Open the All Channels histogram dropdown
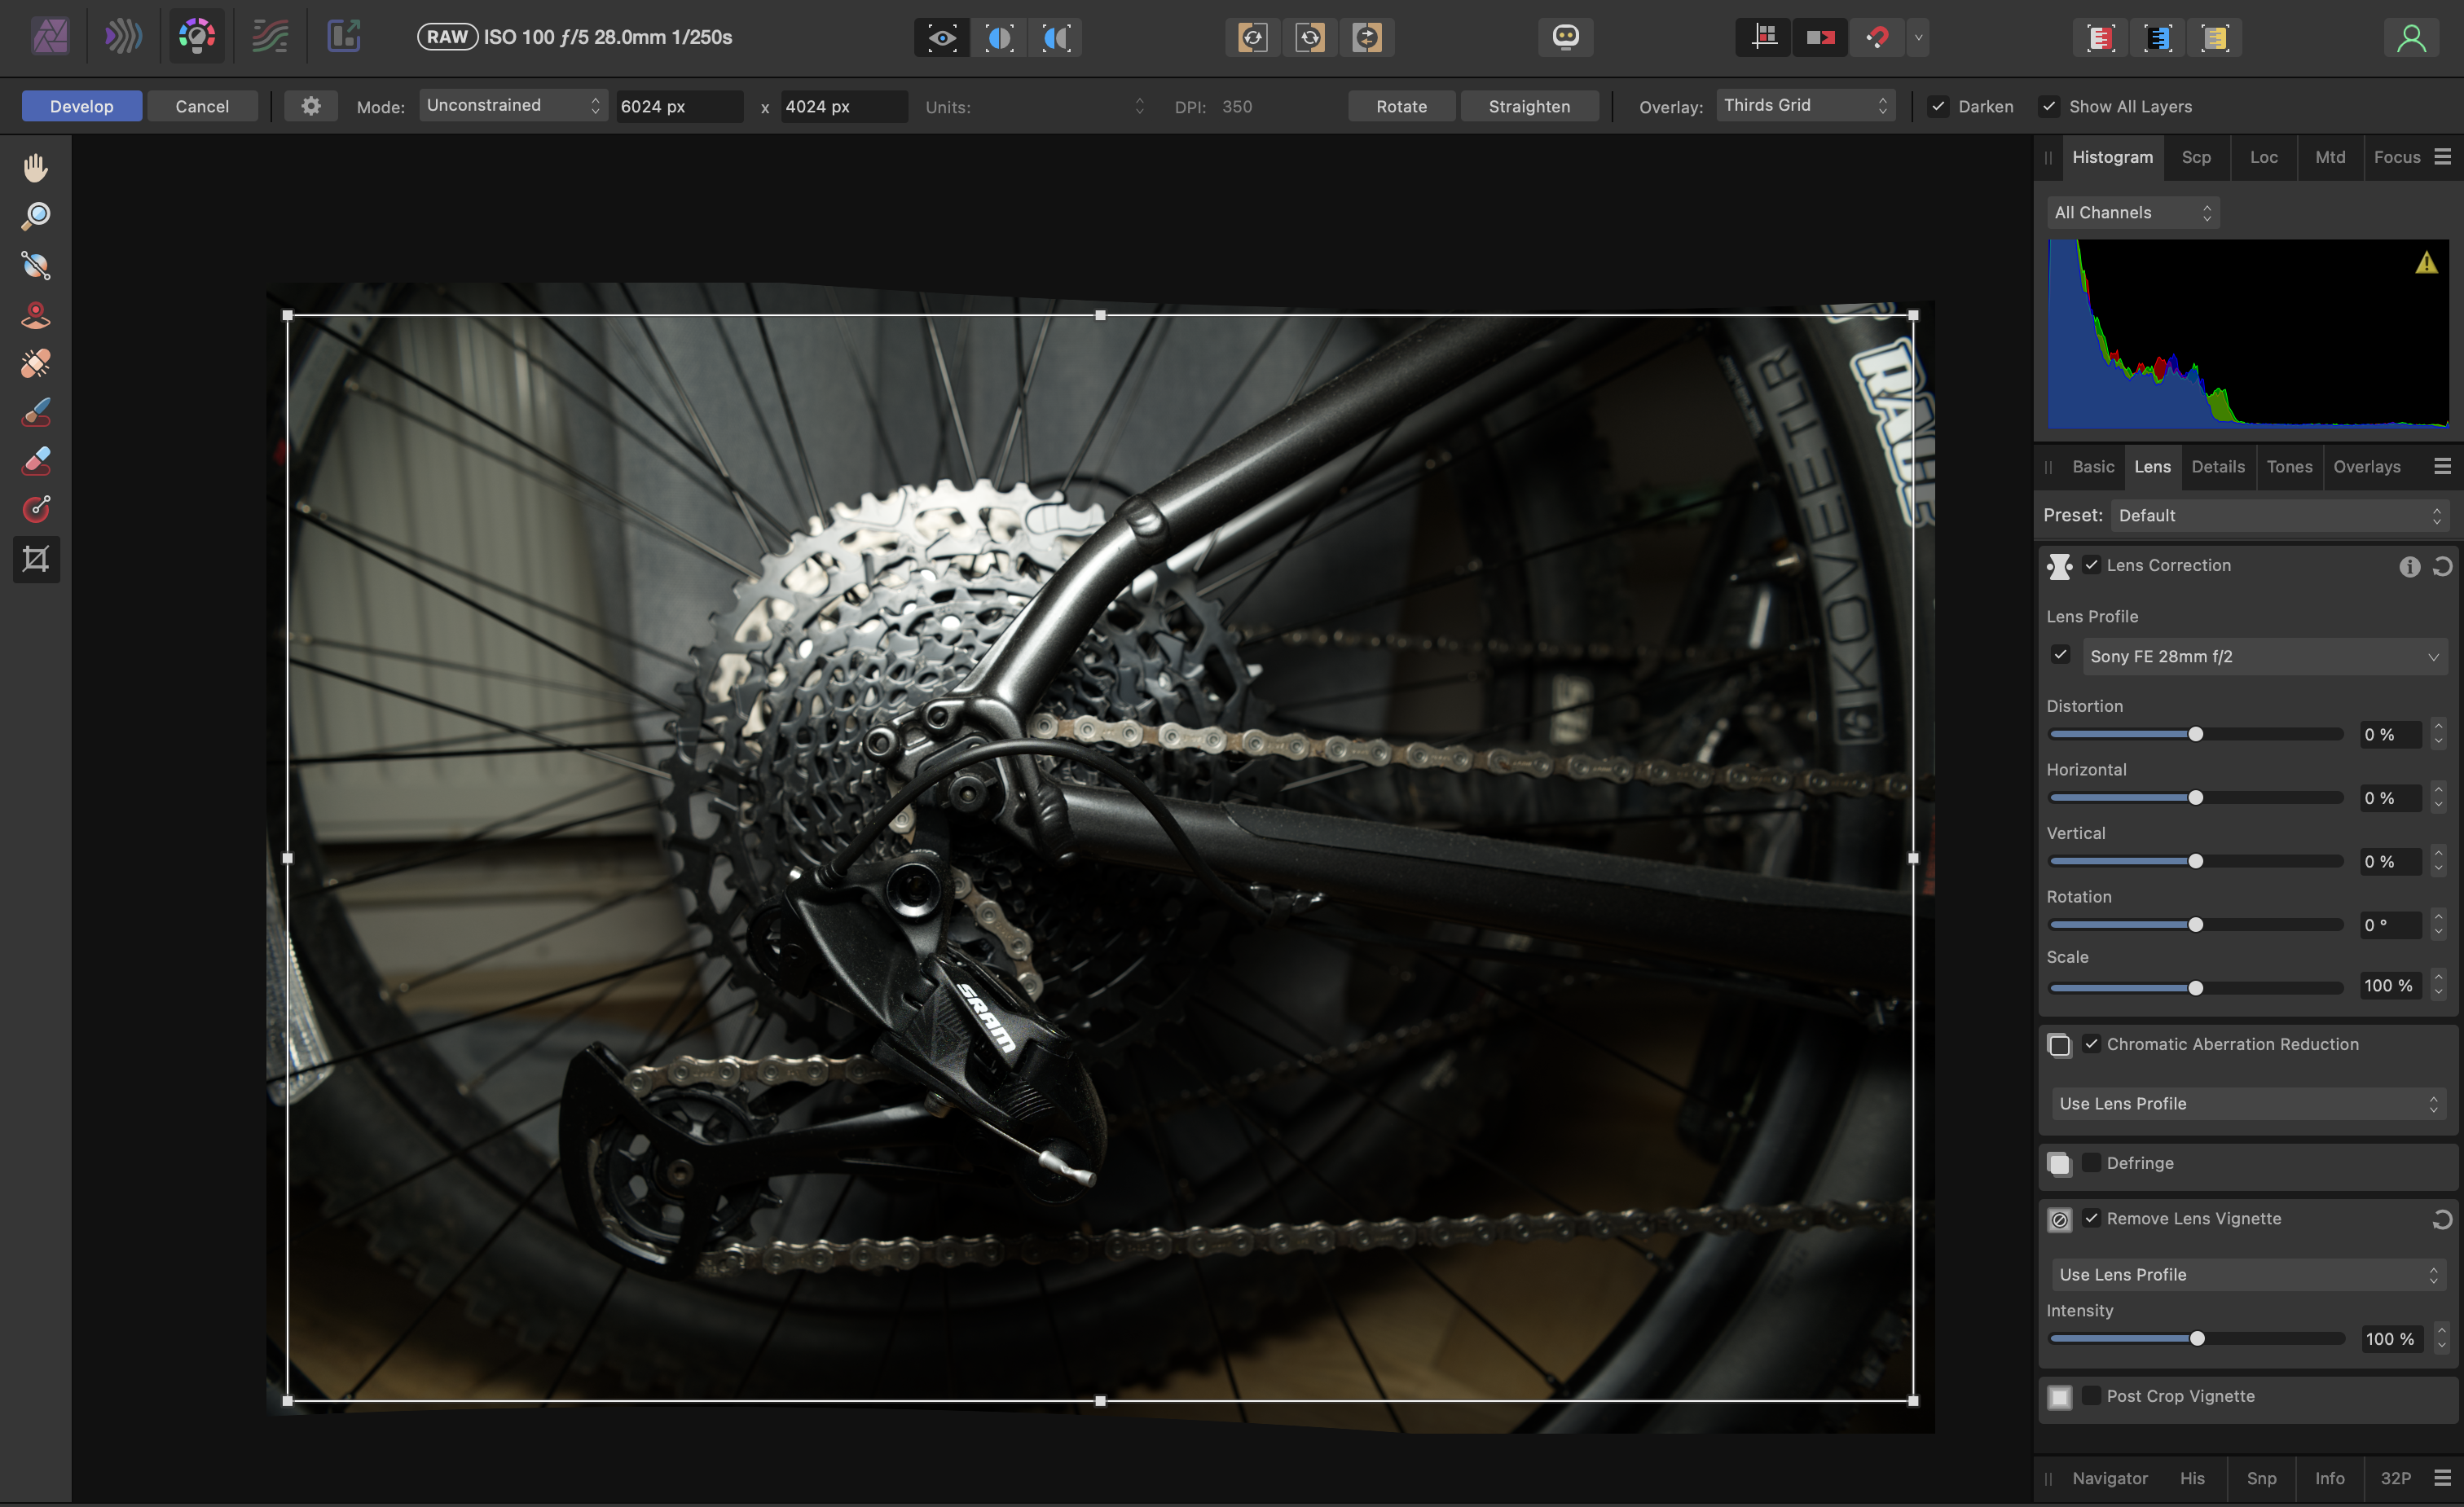Image resolution: width=2464 pixels, height=1507 pixels. 2132,212
